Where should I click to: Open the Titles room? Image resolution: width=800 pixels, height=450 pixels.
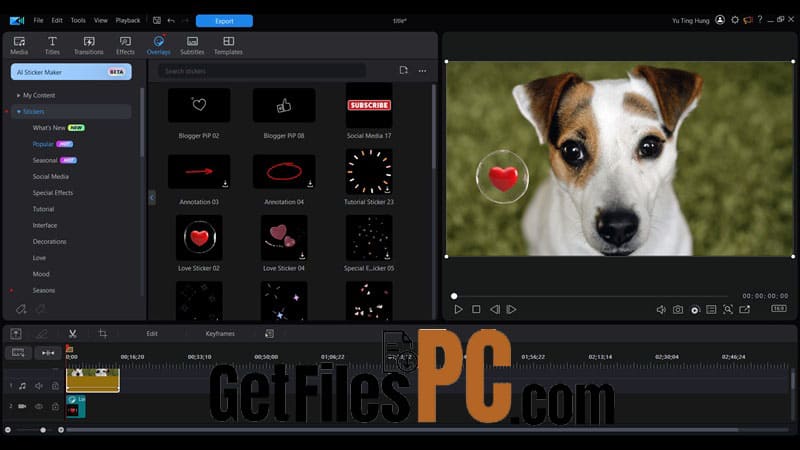(x=52, y=45)
